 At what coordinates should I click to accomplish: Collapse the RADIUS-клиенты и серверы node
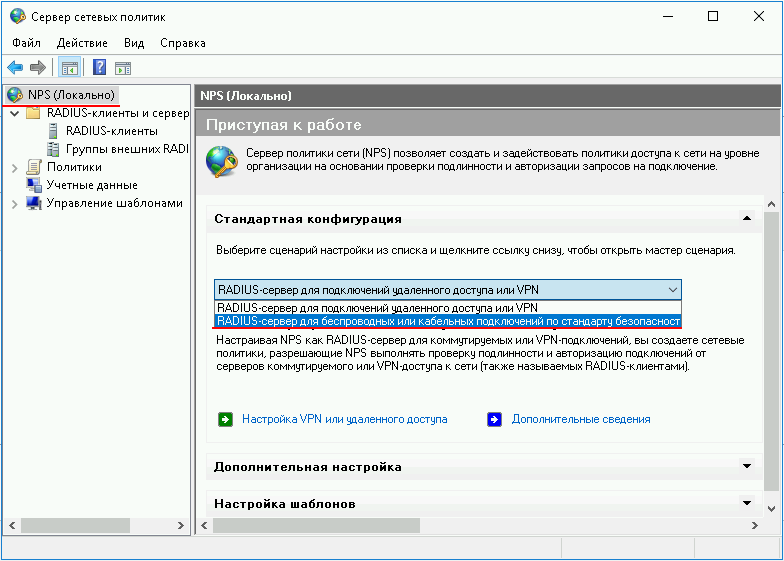15,114
